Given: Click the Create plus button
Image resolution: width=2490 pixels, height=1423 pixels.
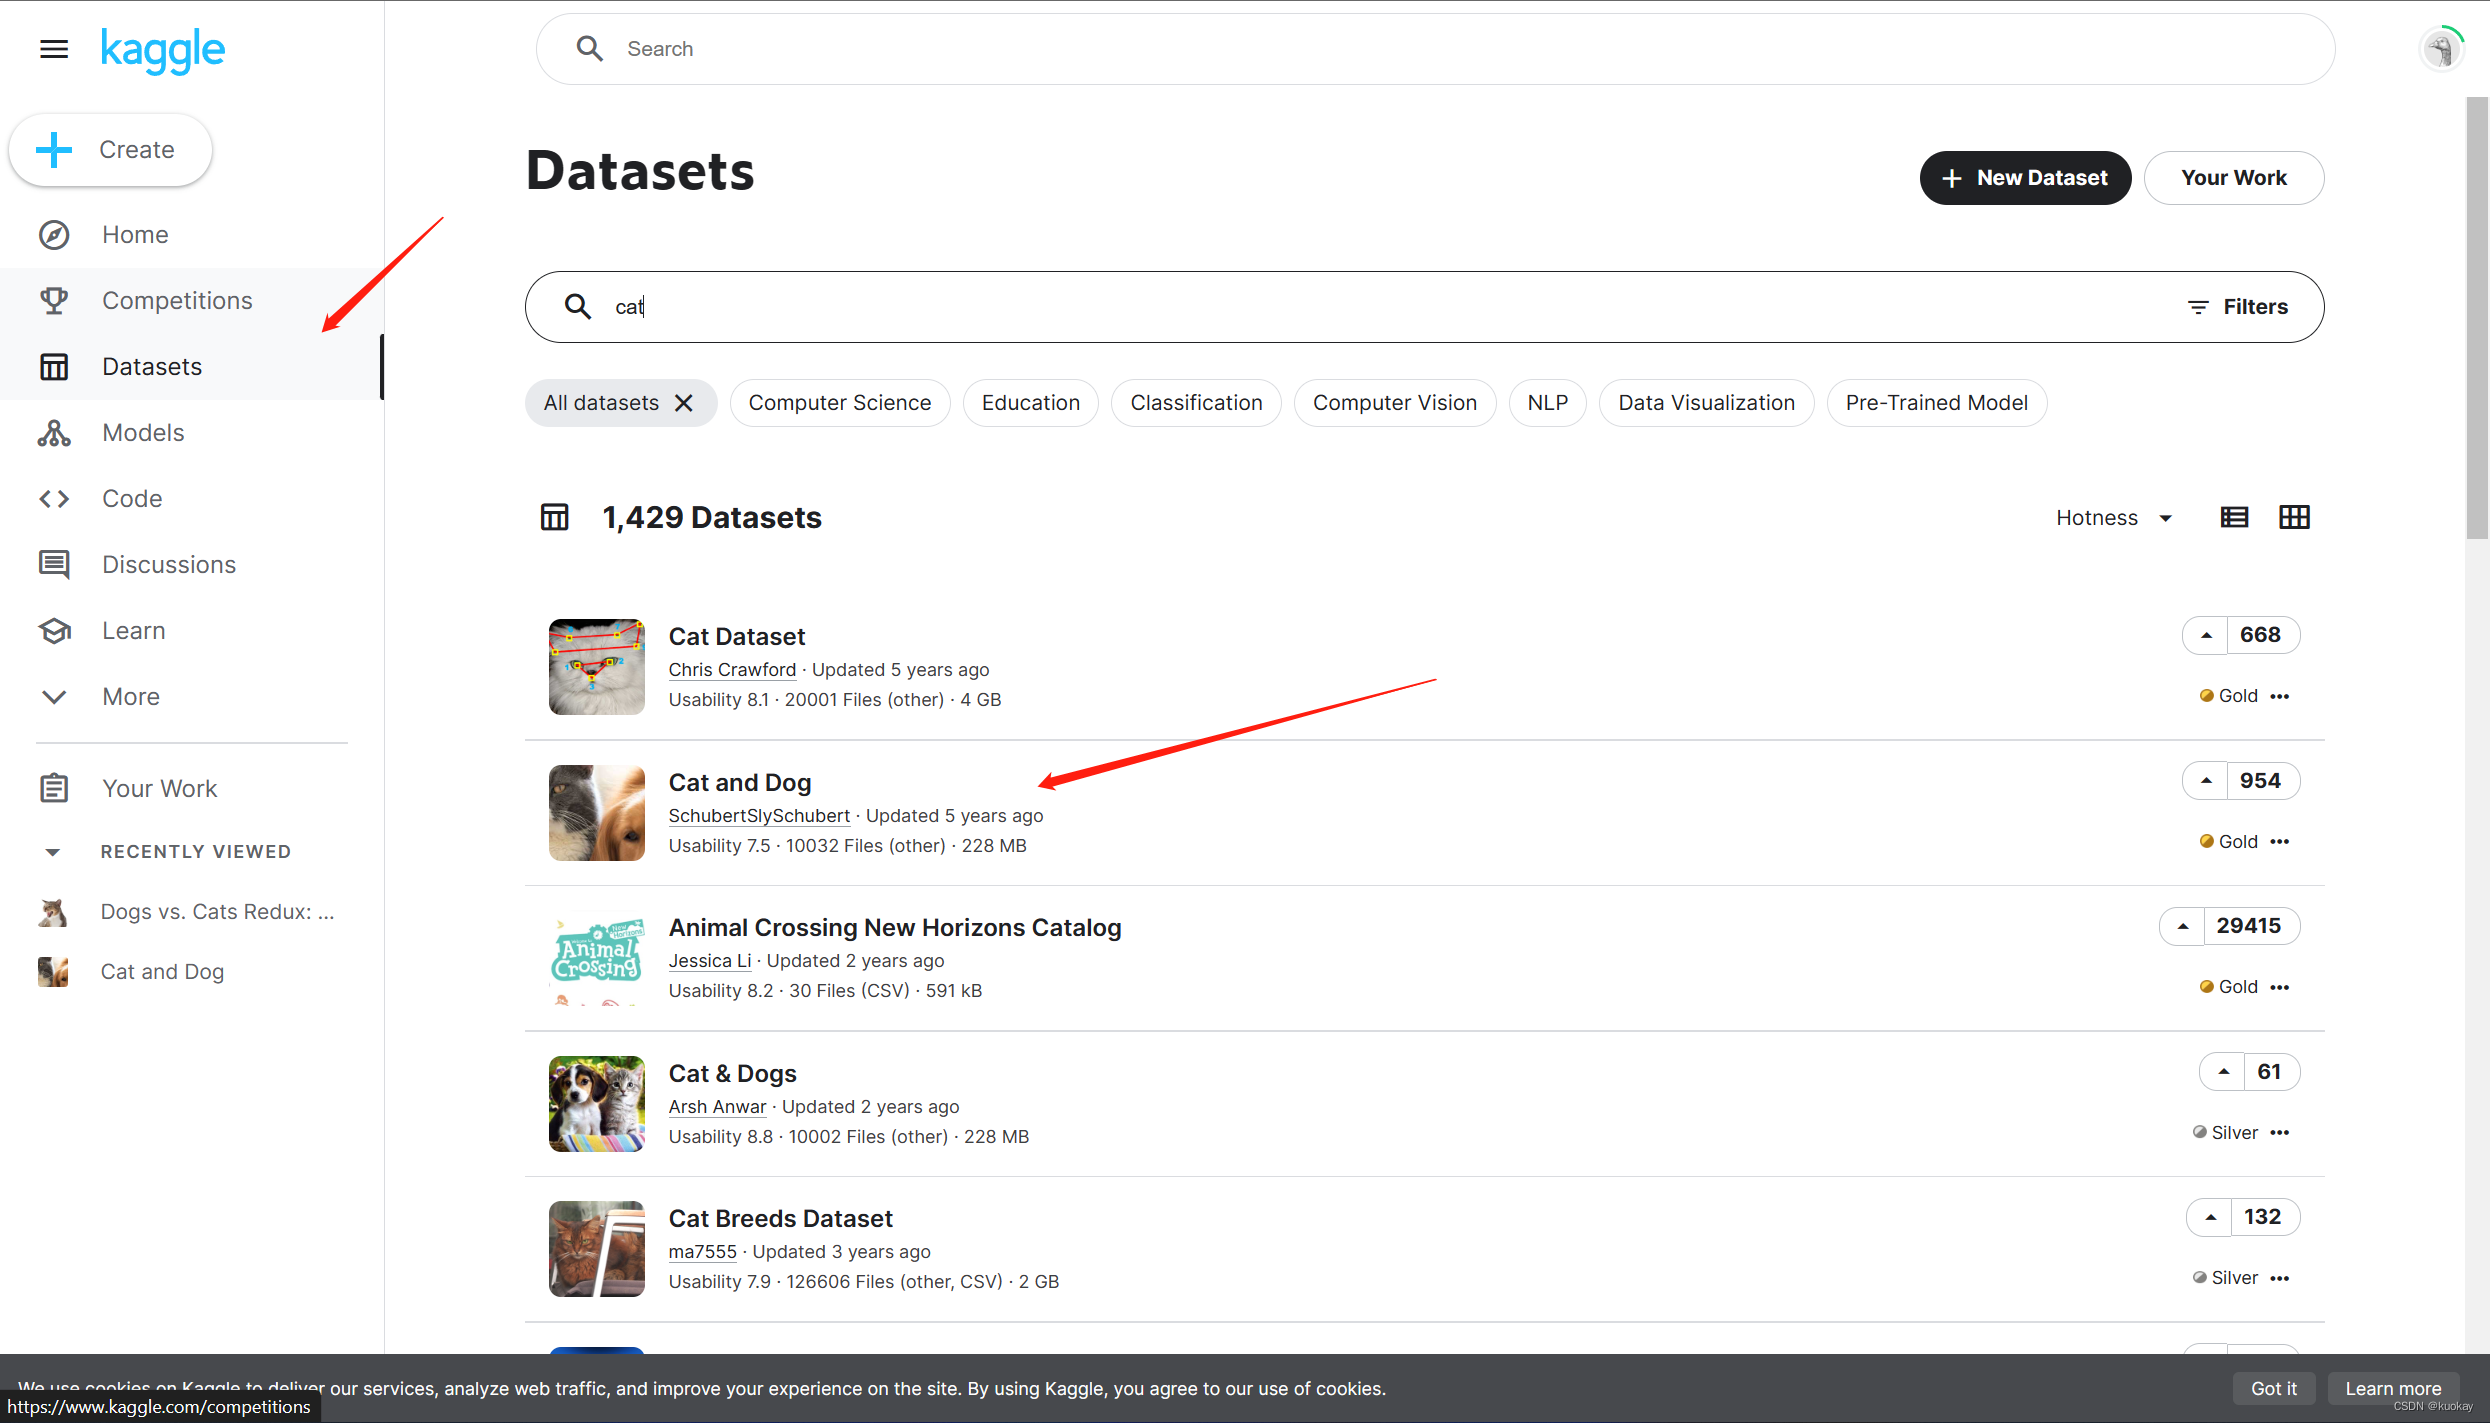Looking at the screenshot, I should (x=110, y=150).
